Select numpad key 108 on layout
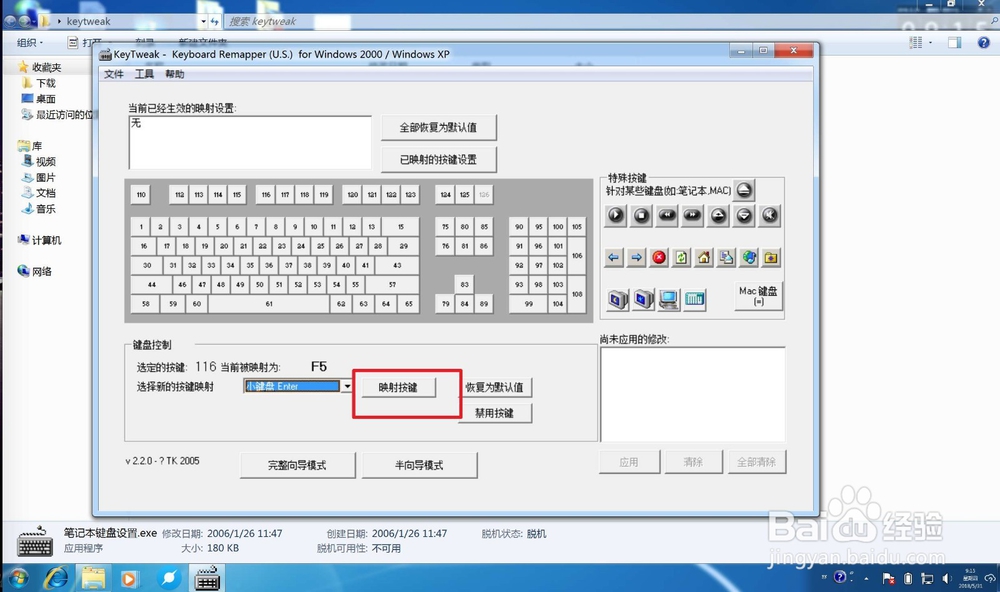Image resolution: width=1000 pixels, height=592 pixels. point(577,294)
